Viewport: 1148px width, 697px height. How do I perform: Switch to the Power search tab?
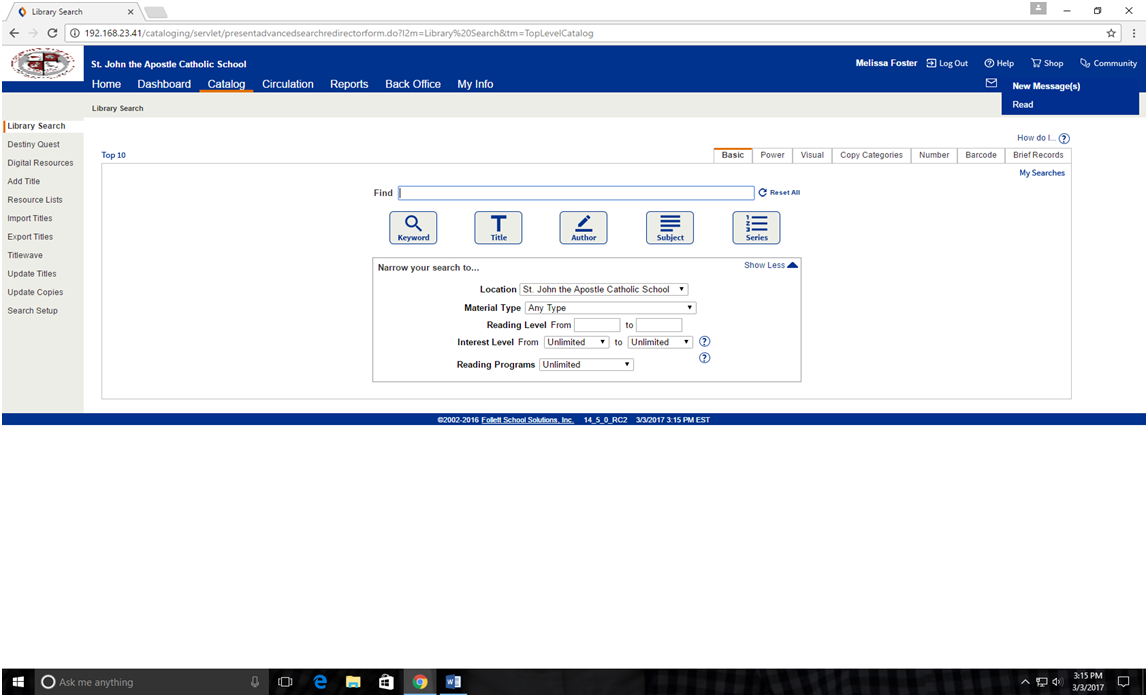click(x=772, y=155)
